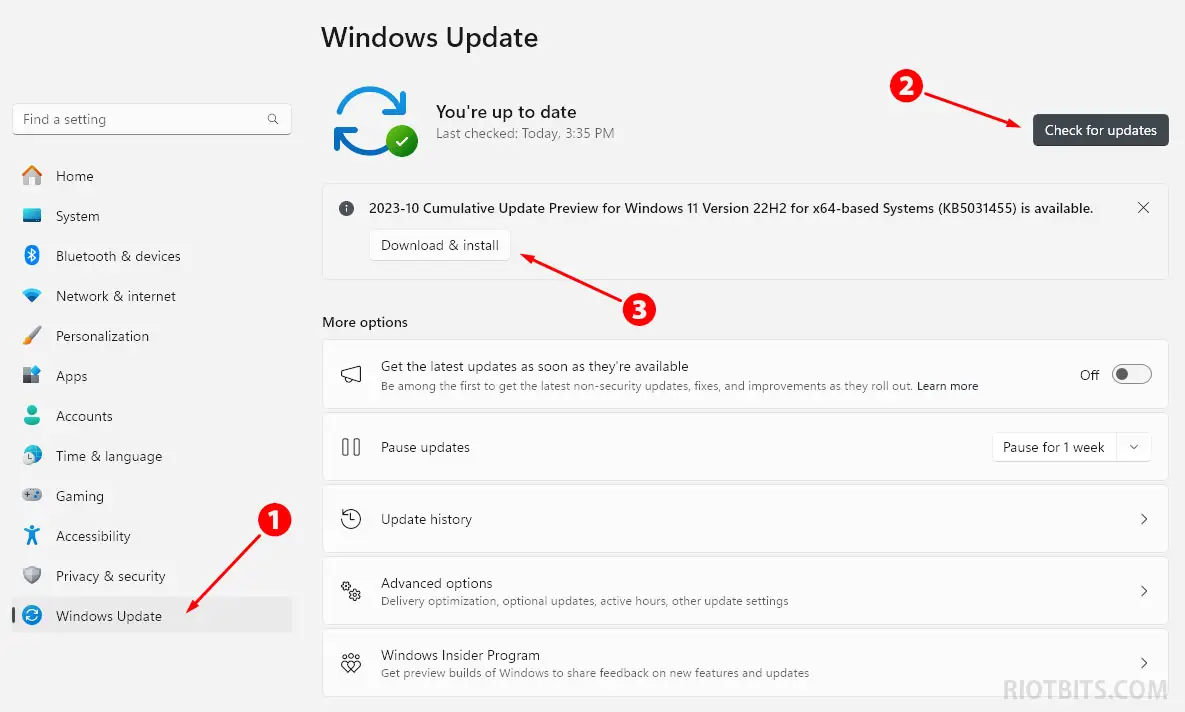
Task: Open Privacy & security settings
Action: [x=151, y=576]
